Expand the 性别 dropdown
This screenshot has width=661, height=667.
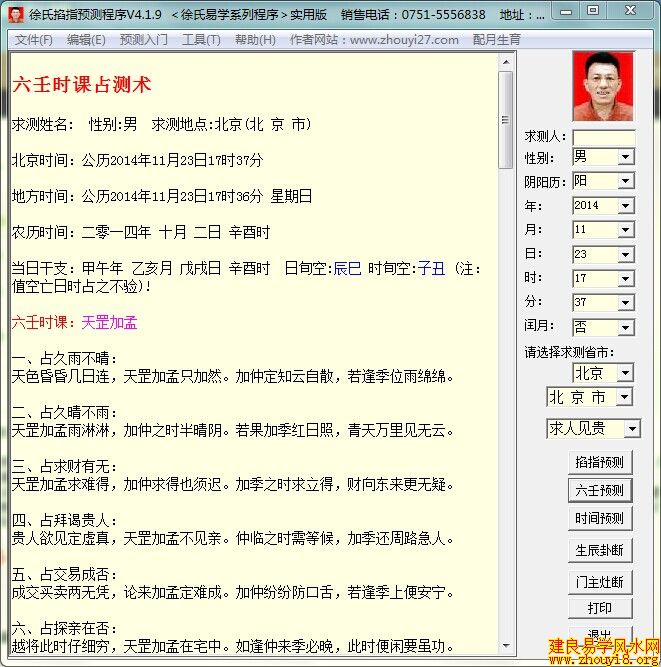tap(625, 157)
